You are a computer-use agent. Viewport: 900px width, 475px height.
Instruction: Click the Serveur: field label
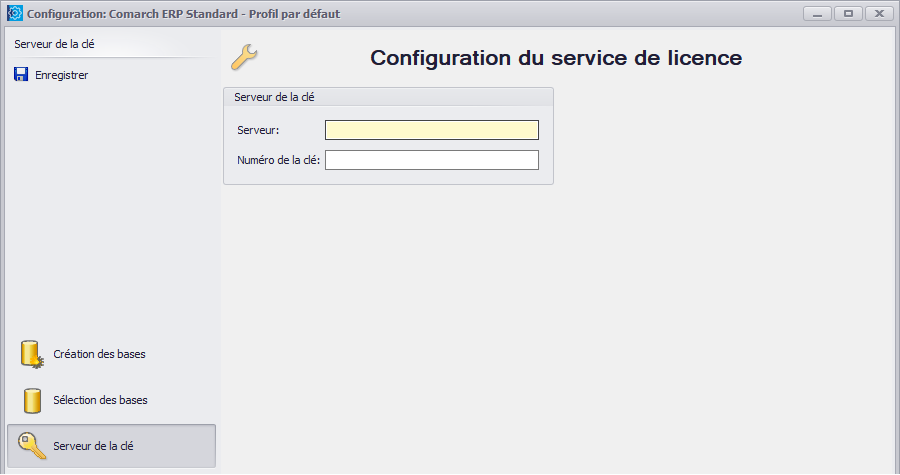click(x=258, y=130)
